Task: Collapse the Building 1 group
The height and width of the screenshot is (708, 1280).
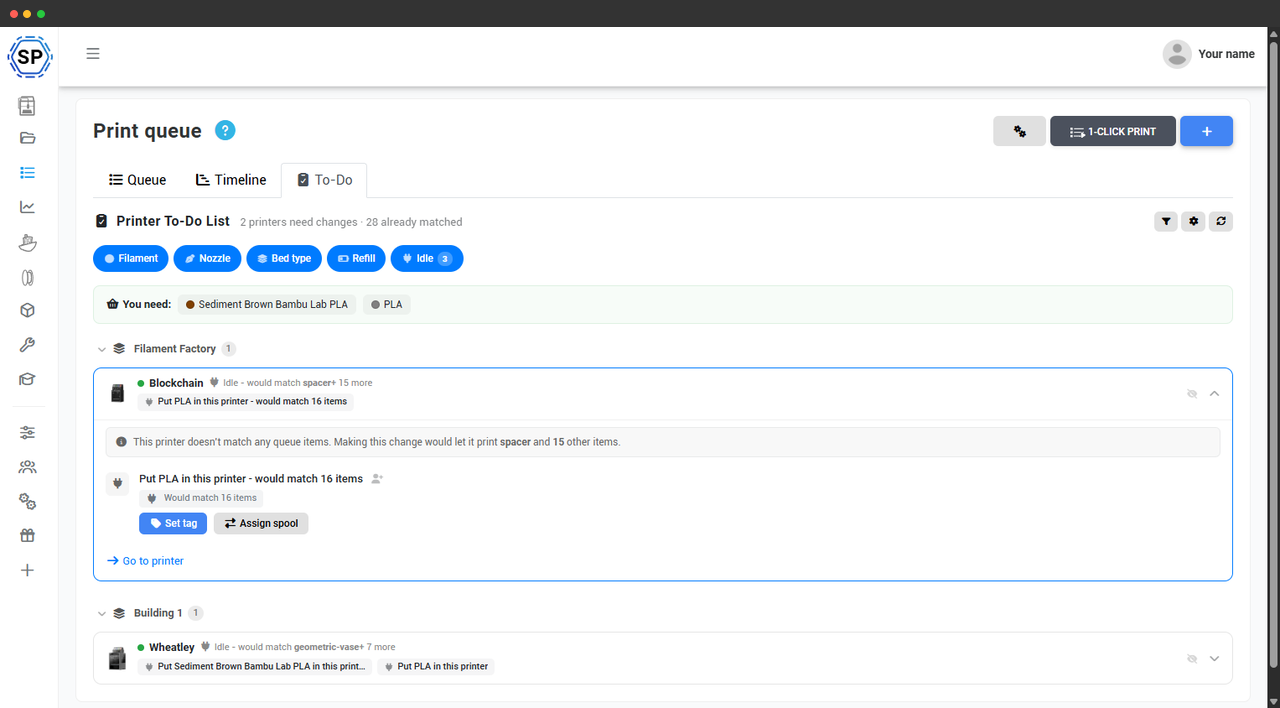Action: pyautogui.click(x=101, y=613)
